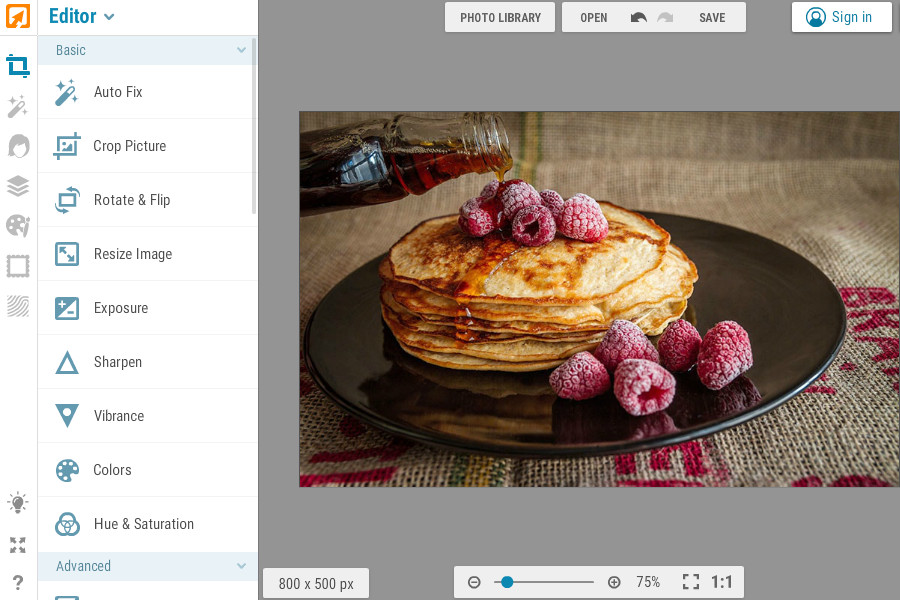The image size is (900, 600).
Task: Toggle fullscreen mode from left sidebar
Action: (18, 545)
